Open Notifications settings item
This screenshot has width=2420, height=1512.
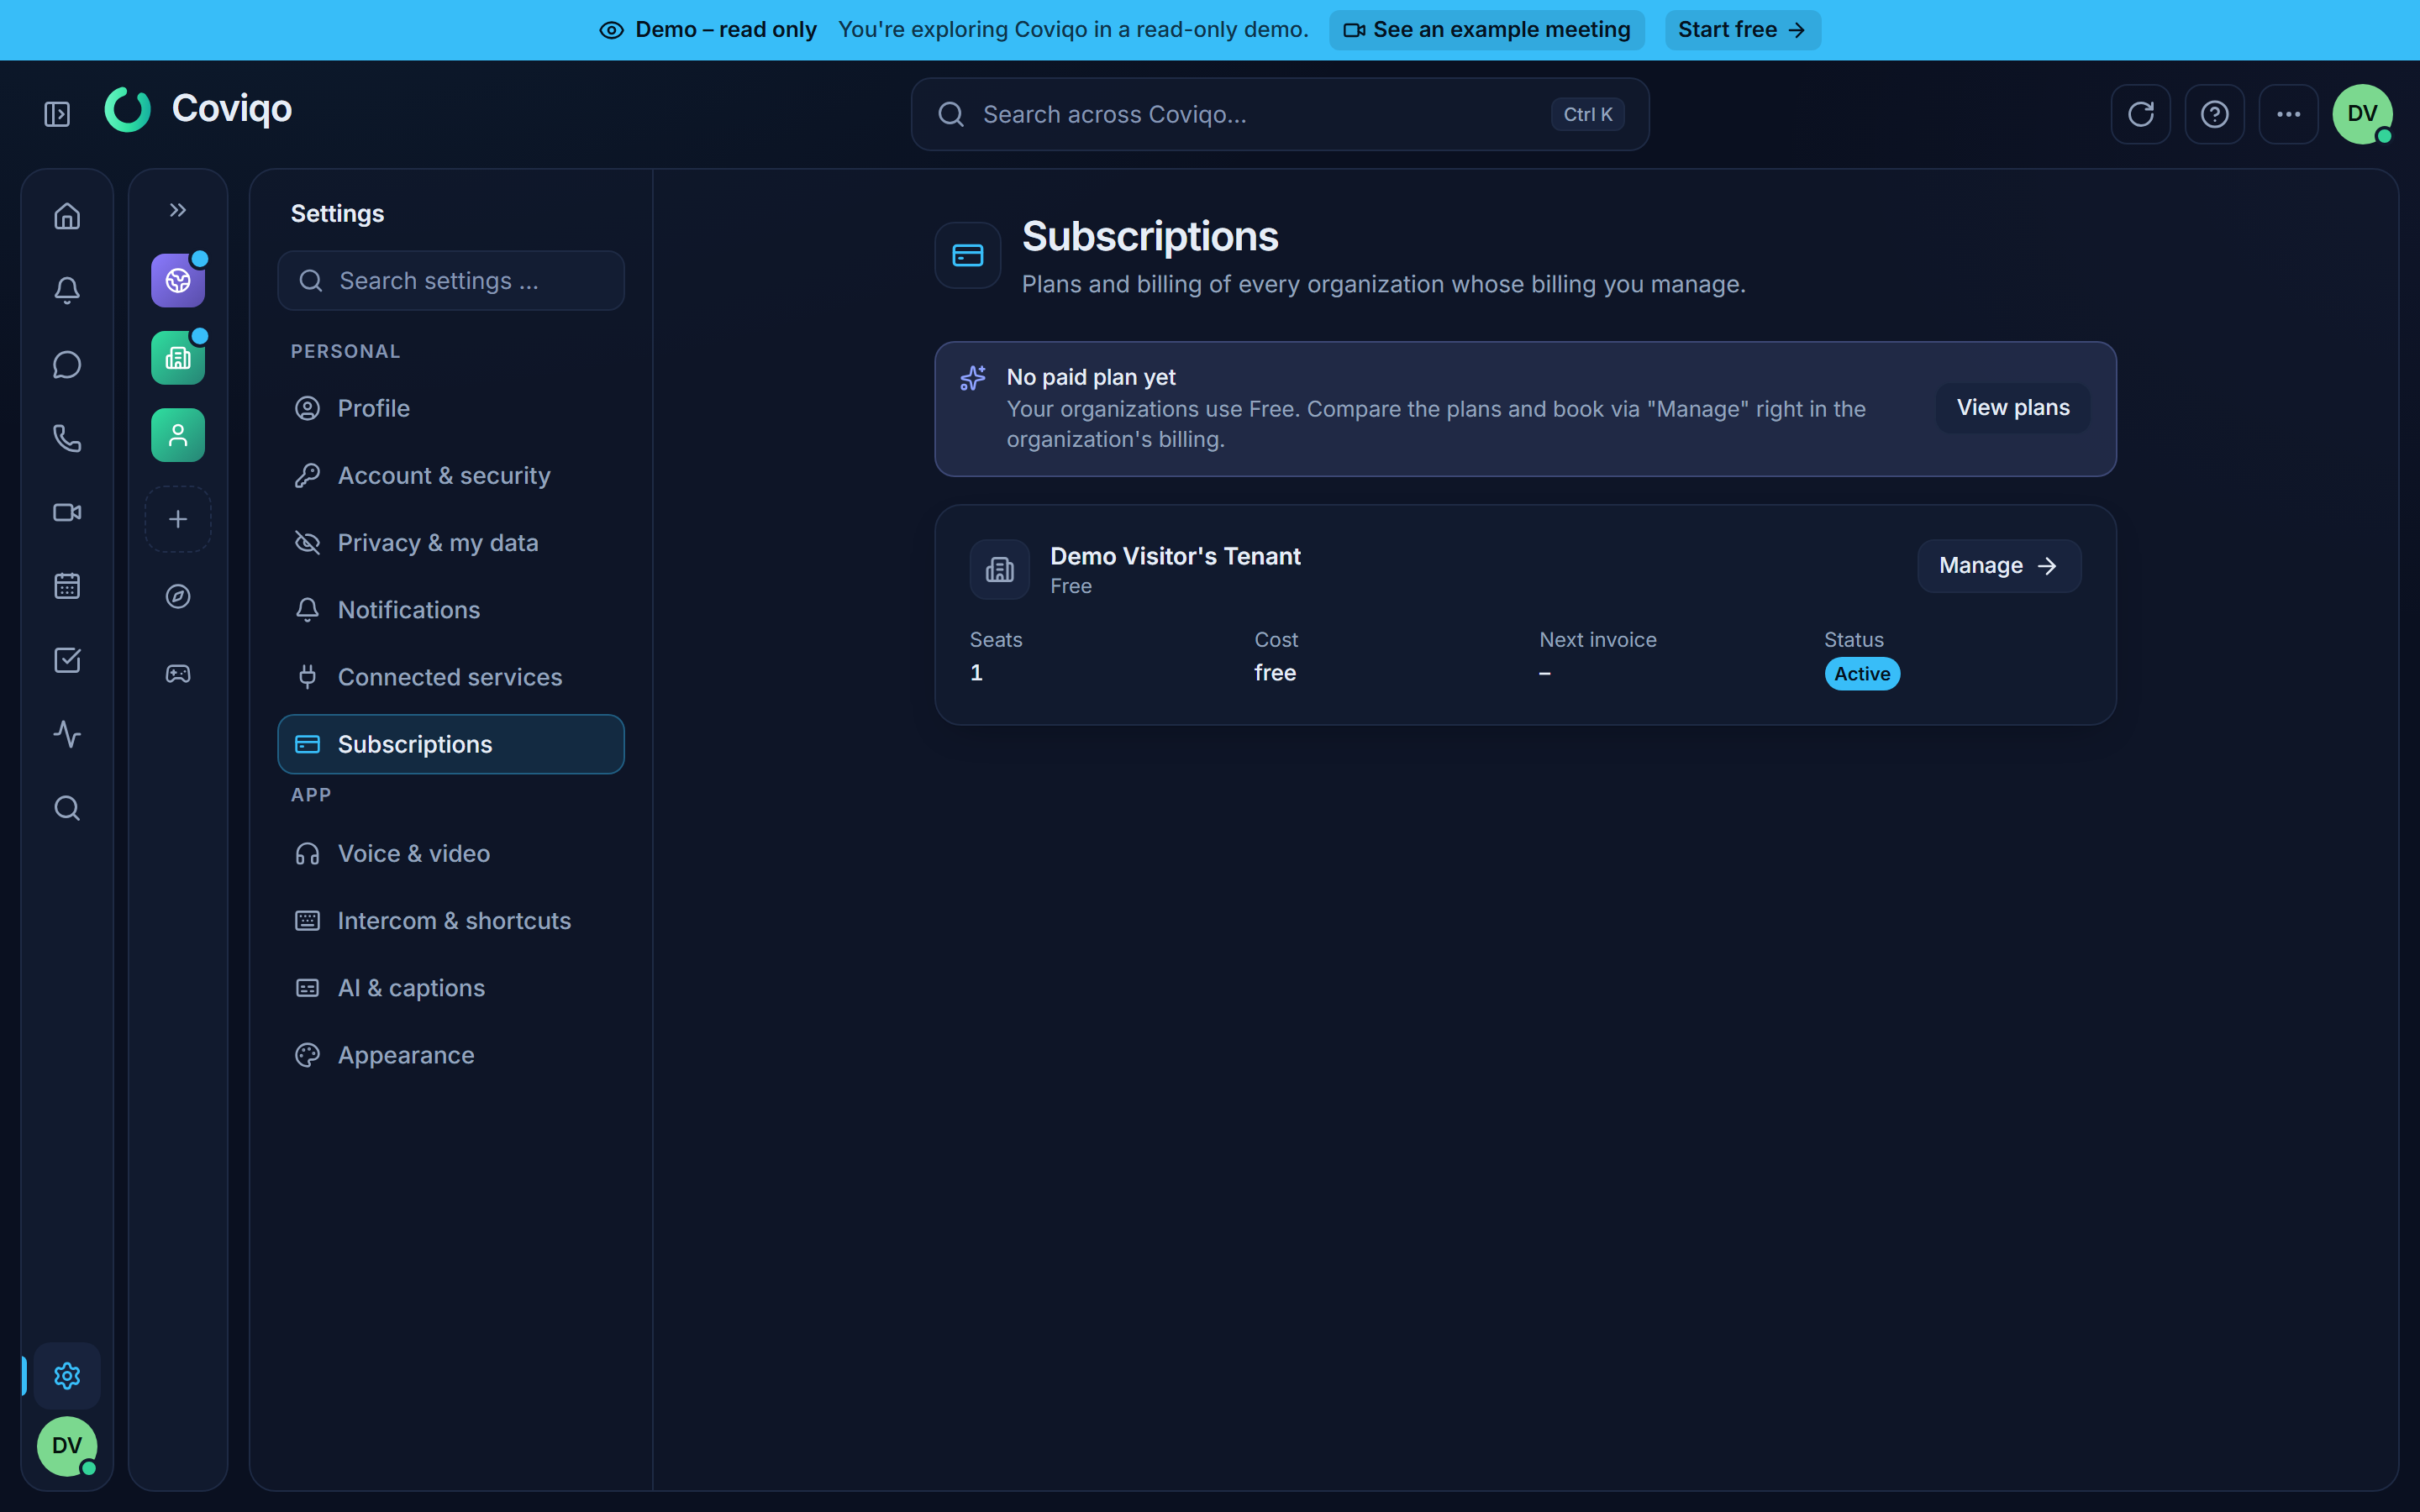[x=451, y=610]
